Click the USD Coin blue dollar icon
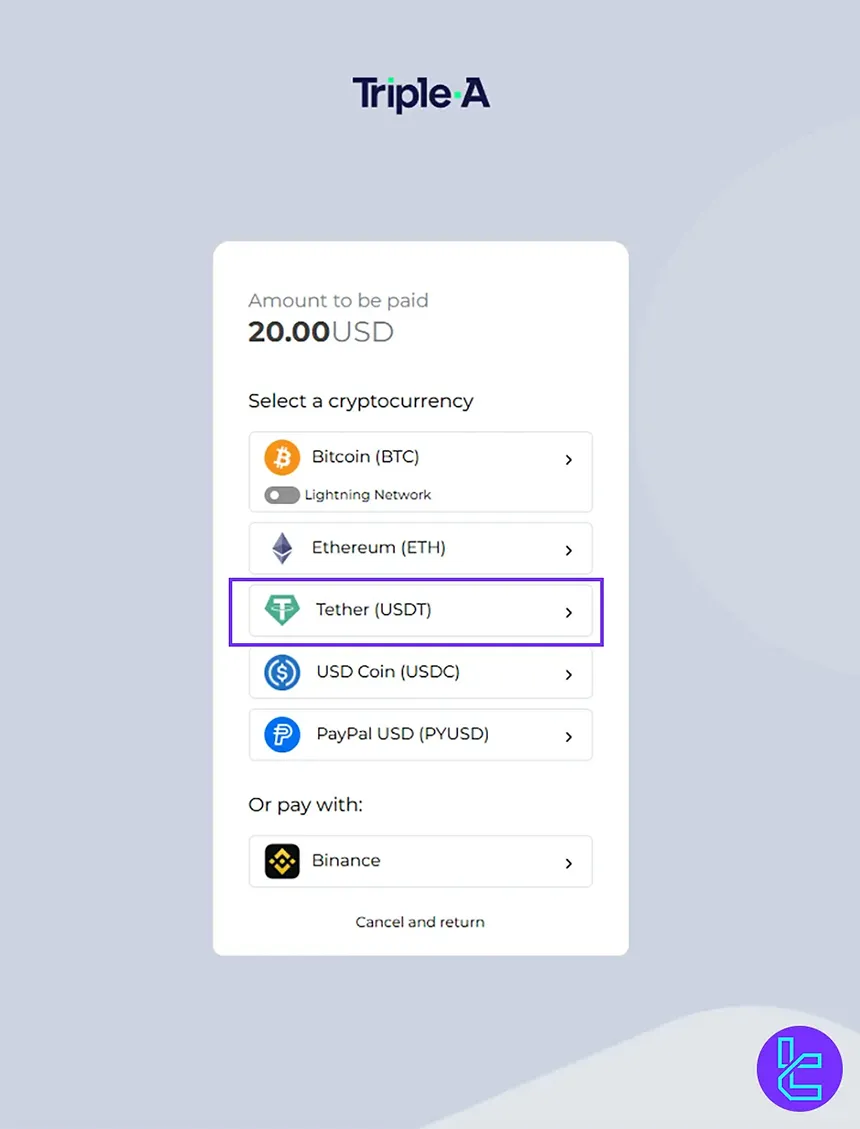Screen dimensions: 860x1129 [281, 672]
